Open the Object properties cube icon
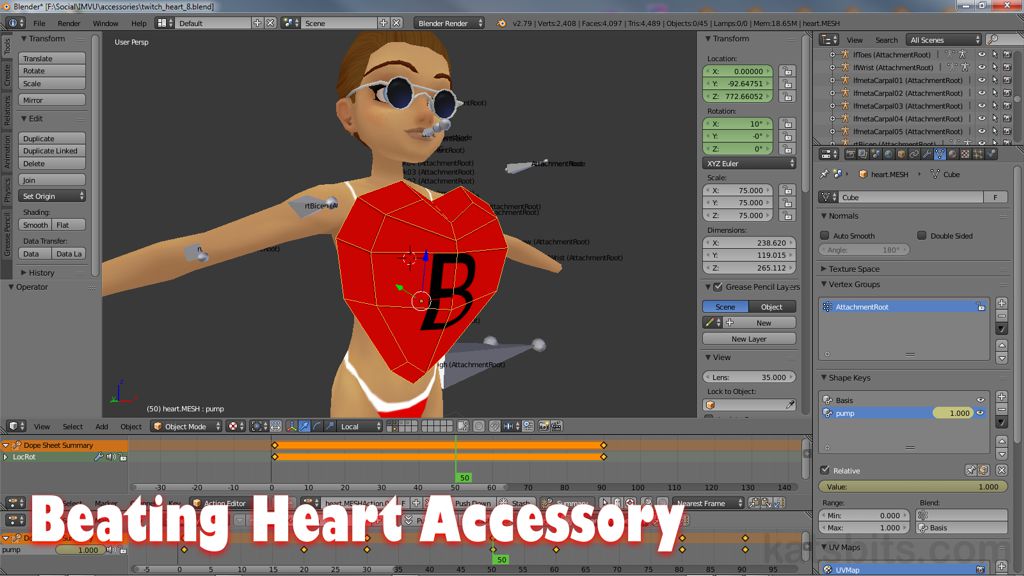 (901, 154)
